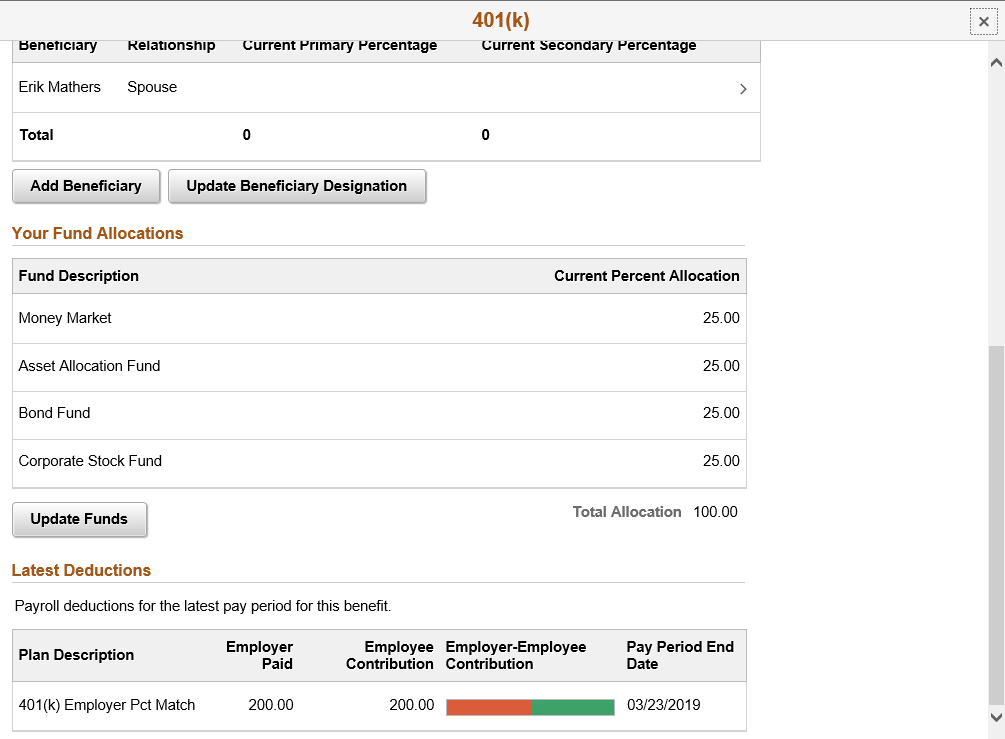Viewport: 1005px width, 739px height.
Task: Click the employer-employee contribution bar
Action: [530, 707]
